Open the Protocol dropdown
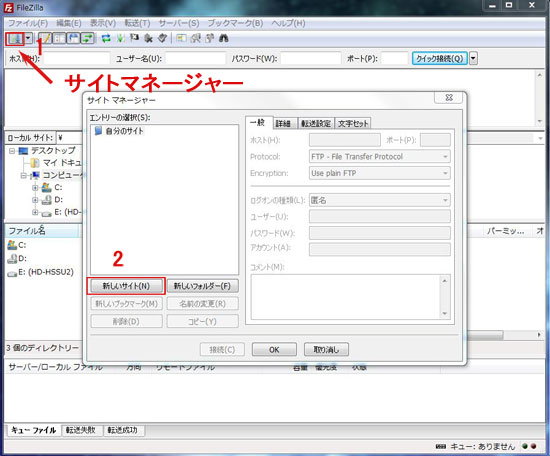The width and height of the screenshot is (550, 456). (380, 156)
